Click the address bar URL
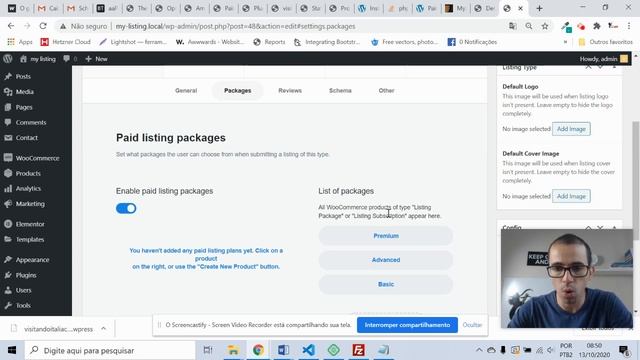Screen dimensions: 640x360 235,26
